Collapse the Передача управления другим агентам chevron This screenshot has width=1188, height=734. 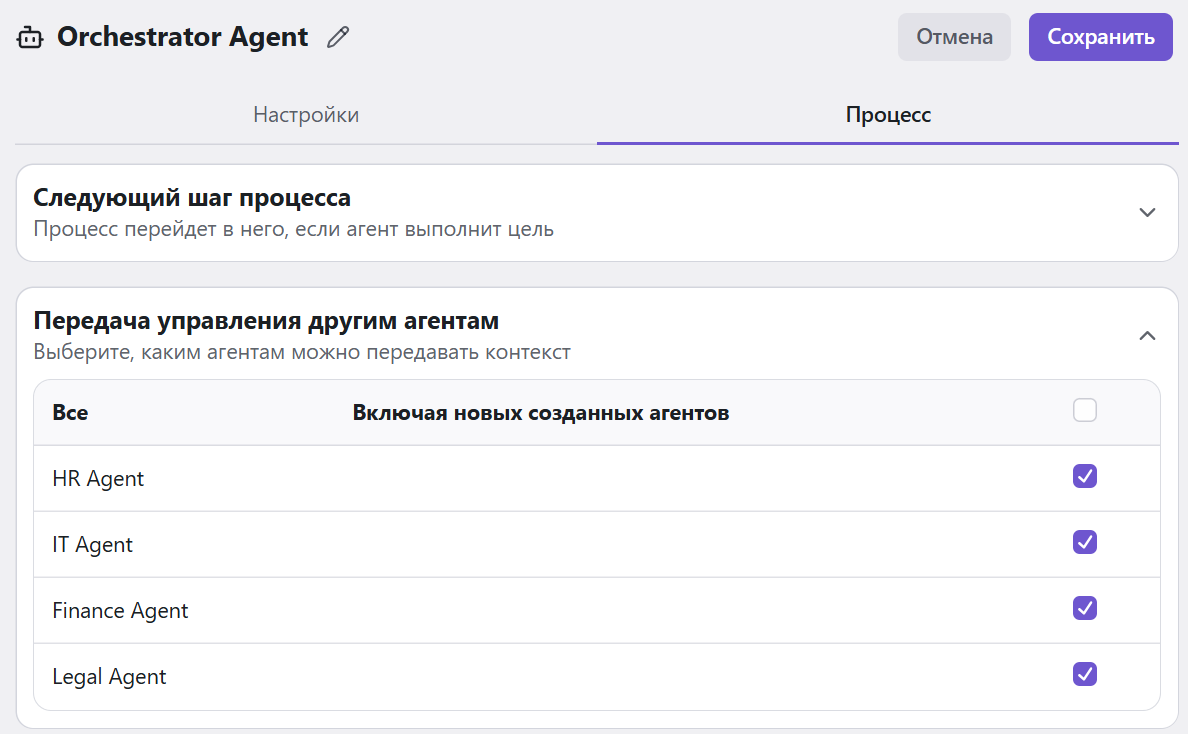click(1148, 336)
